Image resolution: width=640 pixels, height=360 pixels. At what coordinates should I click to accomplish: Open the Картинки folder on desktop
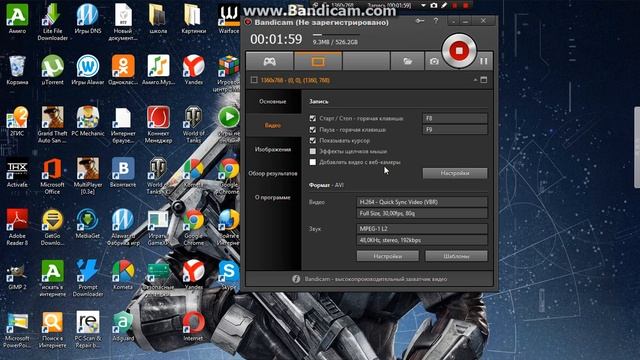point(193,18)
